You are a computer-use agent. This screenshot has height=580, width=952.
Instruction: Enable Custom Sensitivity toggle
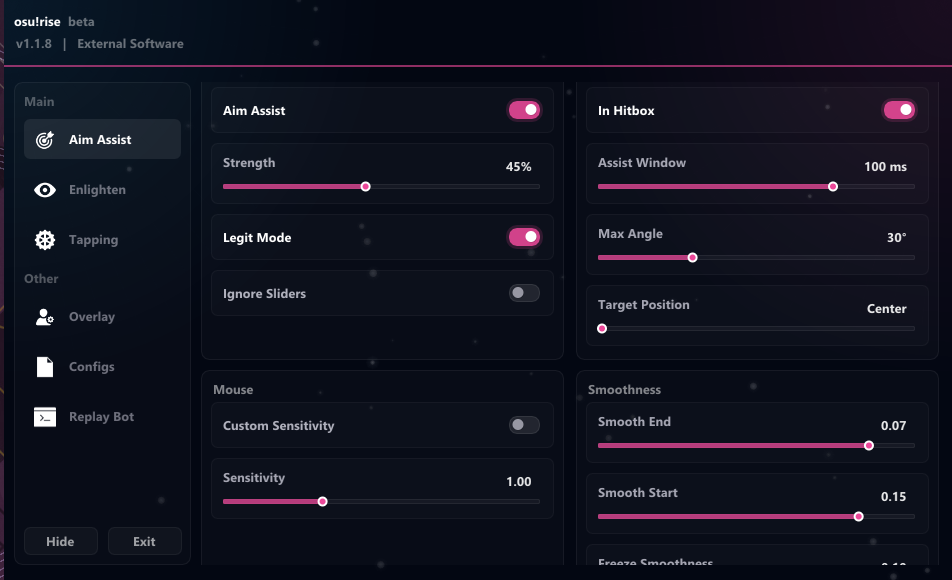(x=524, y=425)
